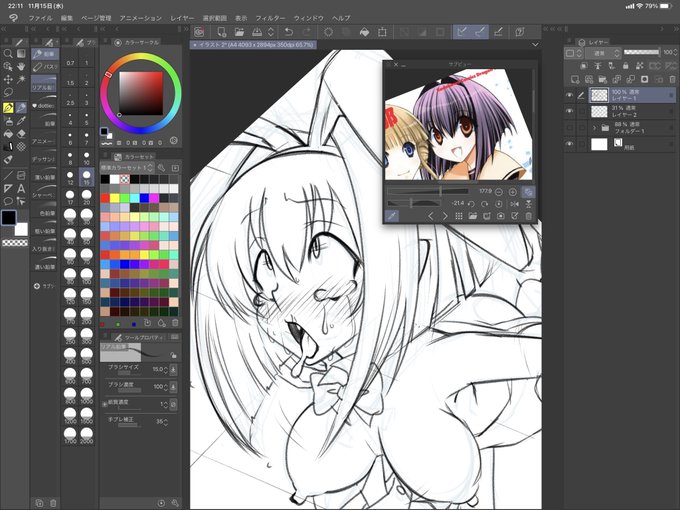Flip the Sub View image horizontally
Viewport: 680px width, 510px height.
click(x=514, y=203)
